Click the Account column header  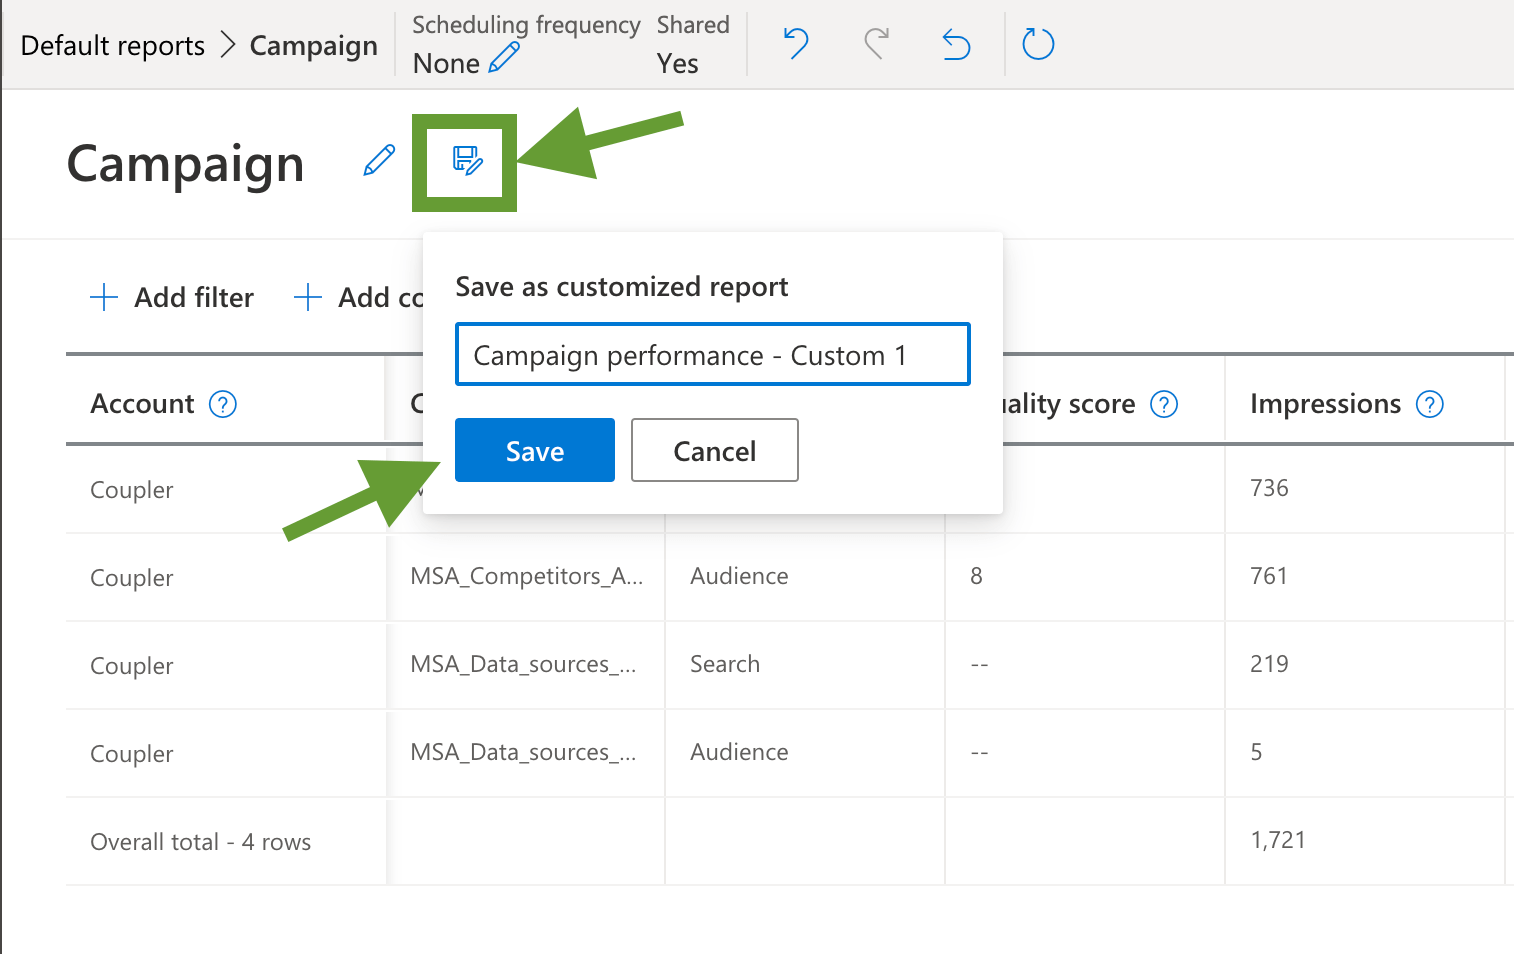[142, 404]
